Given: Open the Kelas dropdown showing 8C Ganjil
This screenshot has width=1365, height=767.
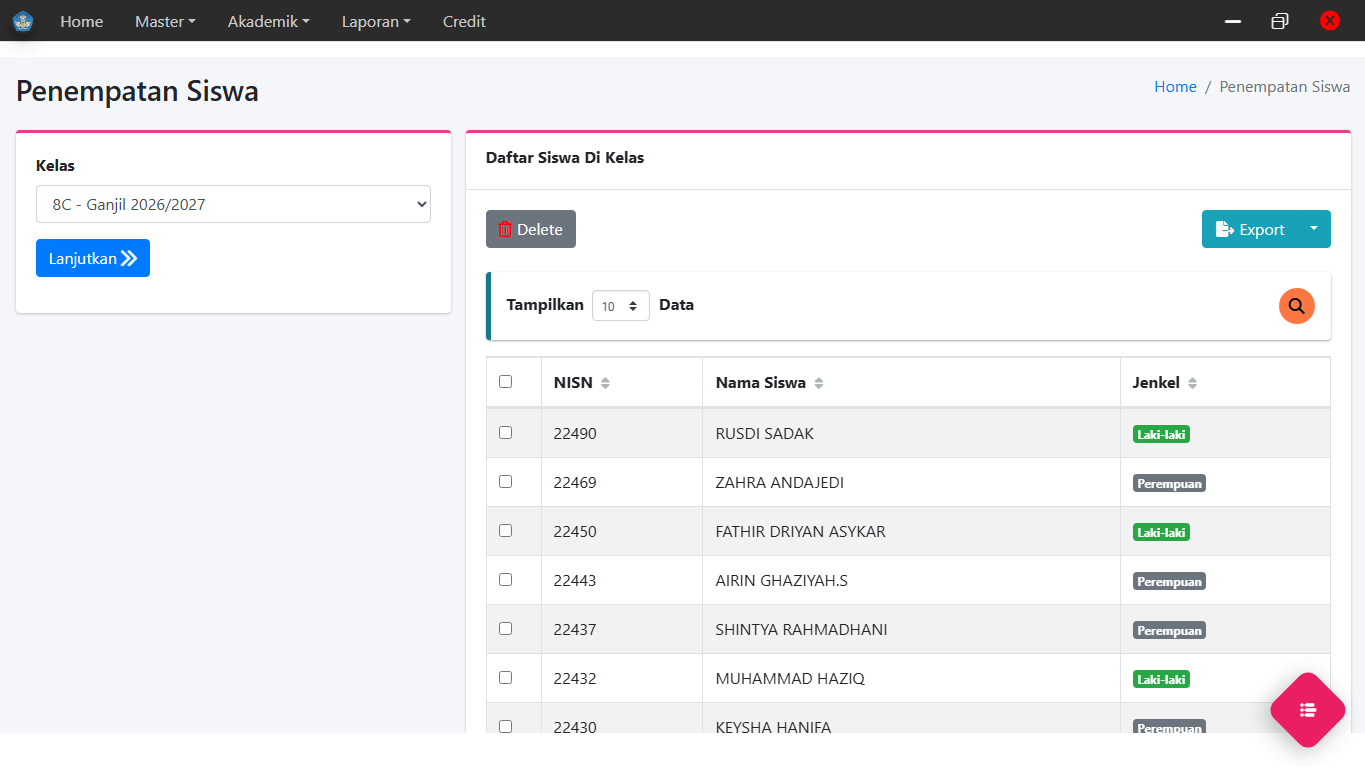Looking at the screenshot, I should tap(233, 204).
